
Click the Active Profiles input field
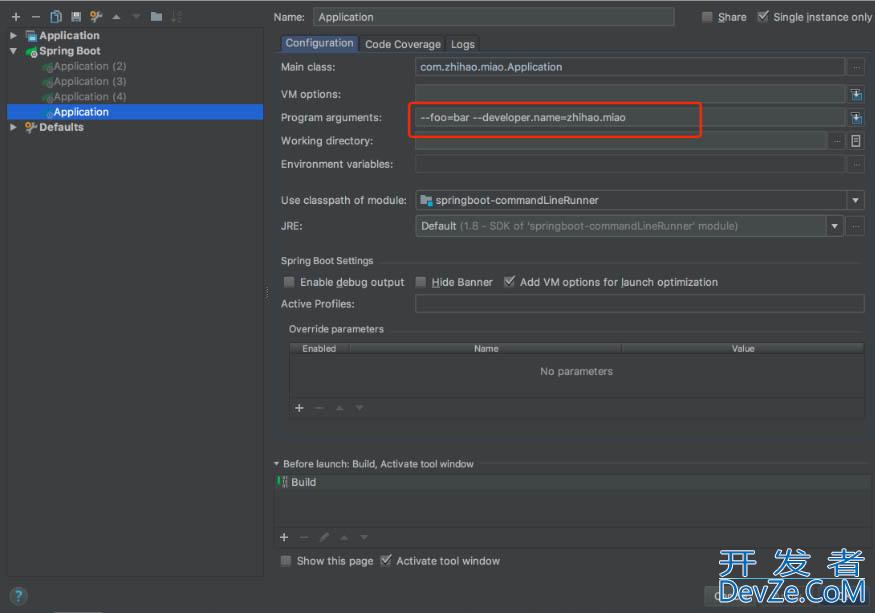(x=640, y=304)
